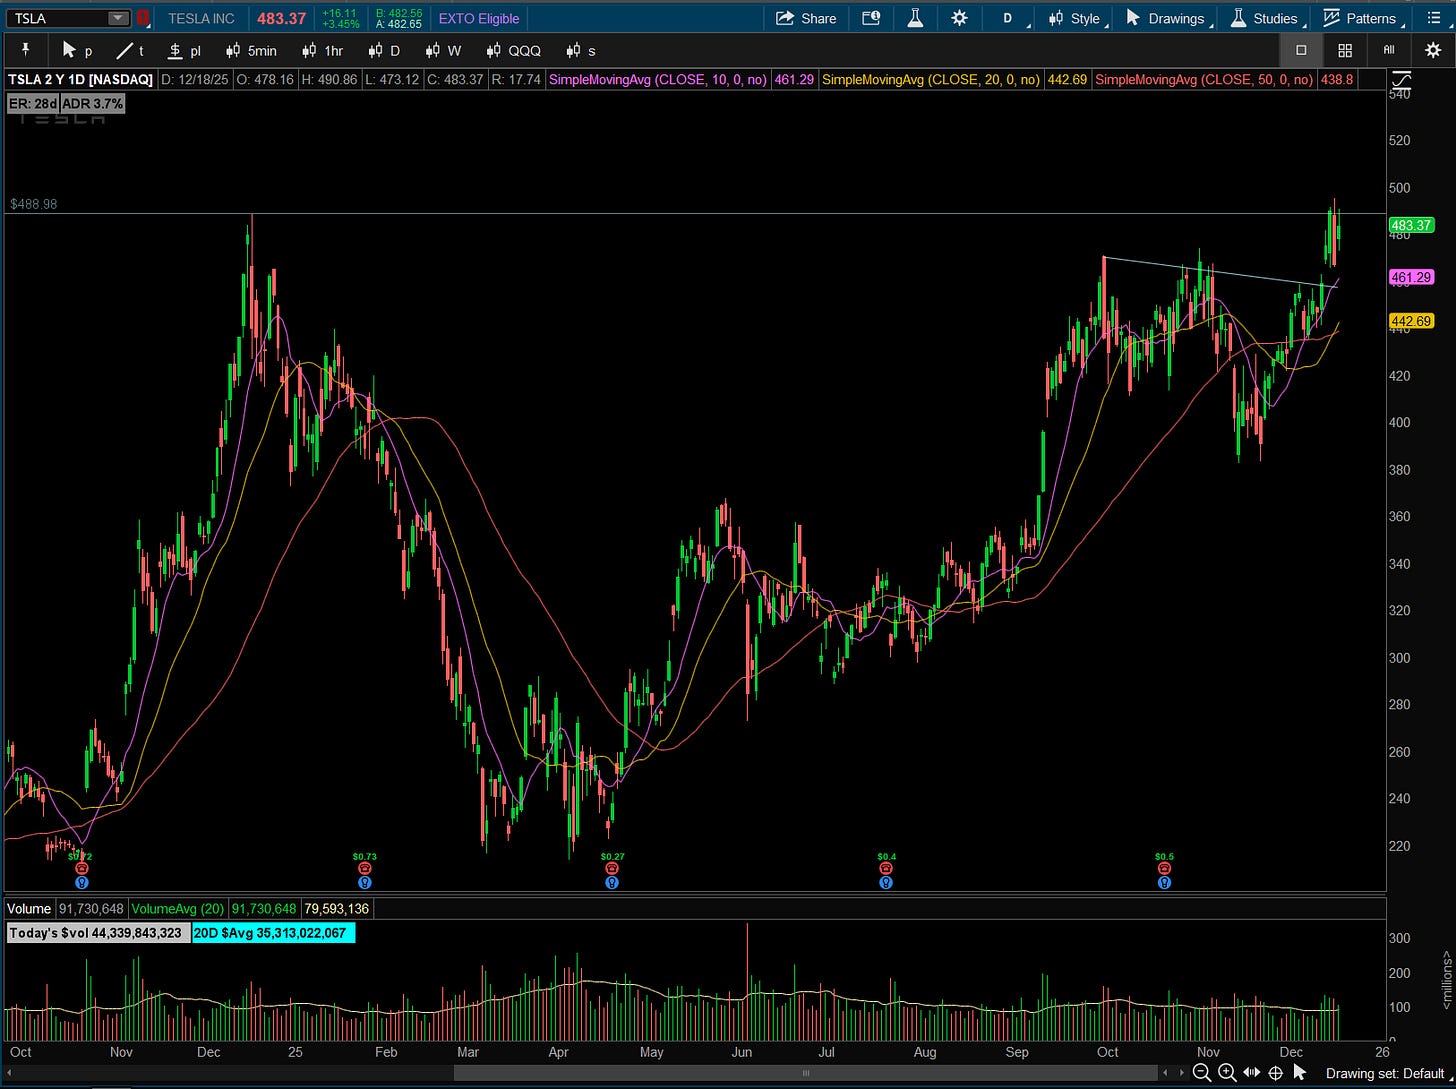This screenshot has width=1456, height=1089.
Task: Switch to the 1hr chart shortcut
Action: coord(322,50)
